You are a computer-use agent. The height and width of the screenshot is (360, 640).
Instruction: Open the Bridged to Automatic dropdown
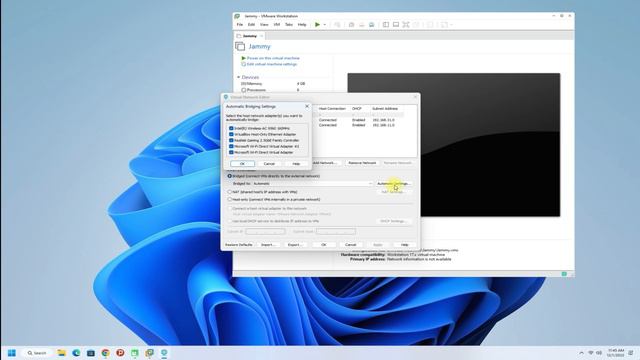(x=312, y=184)
